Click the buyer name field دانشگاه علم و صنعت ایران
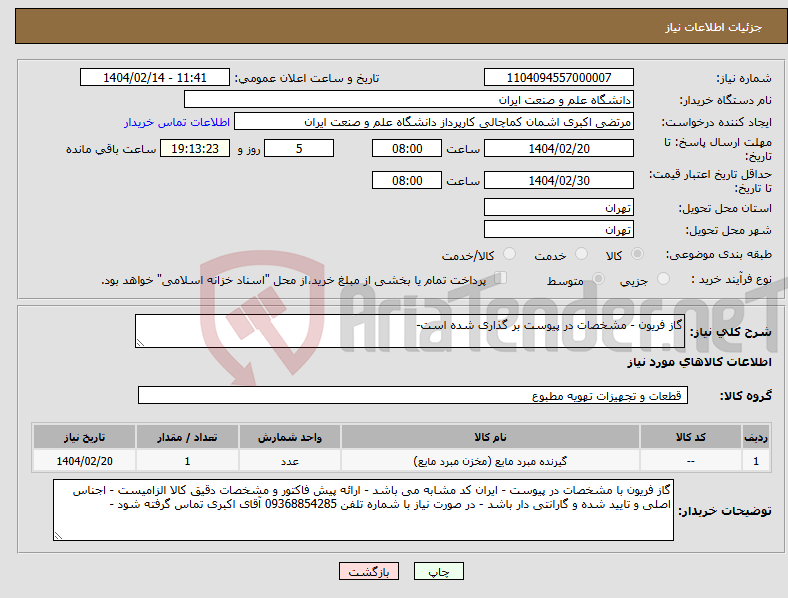 coord(409,99)
